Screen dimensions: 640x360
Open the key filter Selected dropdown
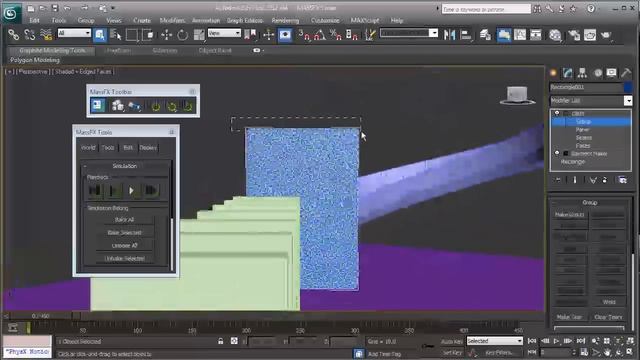point(494,341)
